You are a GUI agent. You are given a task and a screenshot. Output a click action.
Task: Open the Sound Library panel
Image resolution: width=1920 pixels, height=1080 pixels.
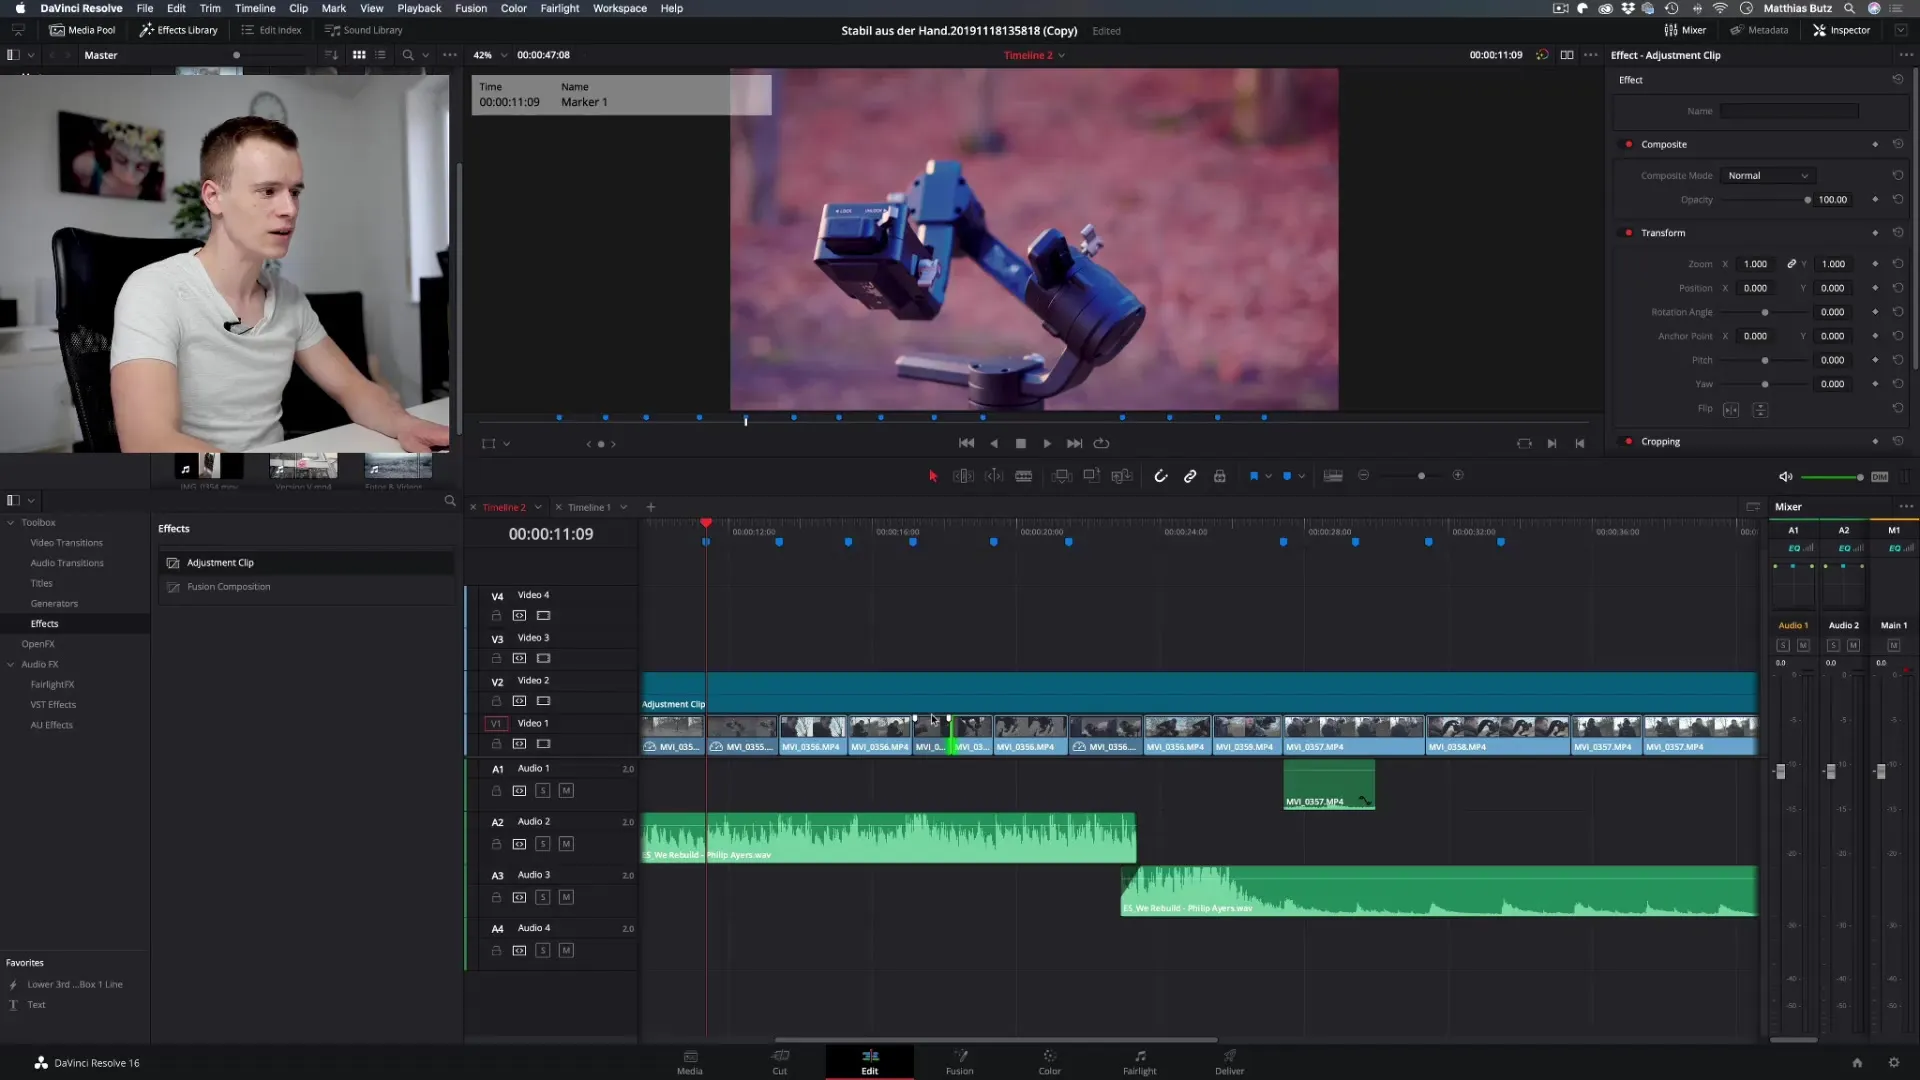tap(364, 30)
